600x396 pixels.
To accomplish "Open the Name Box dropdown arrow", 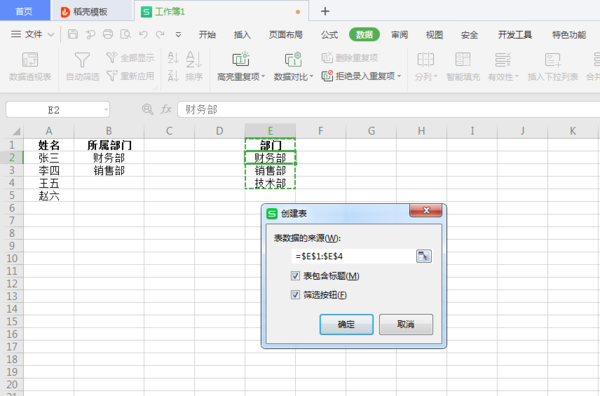I will coord(106,110).
